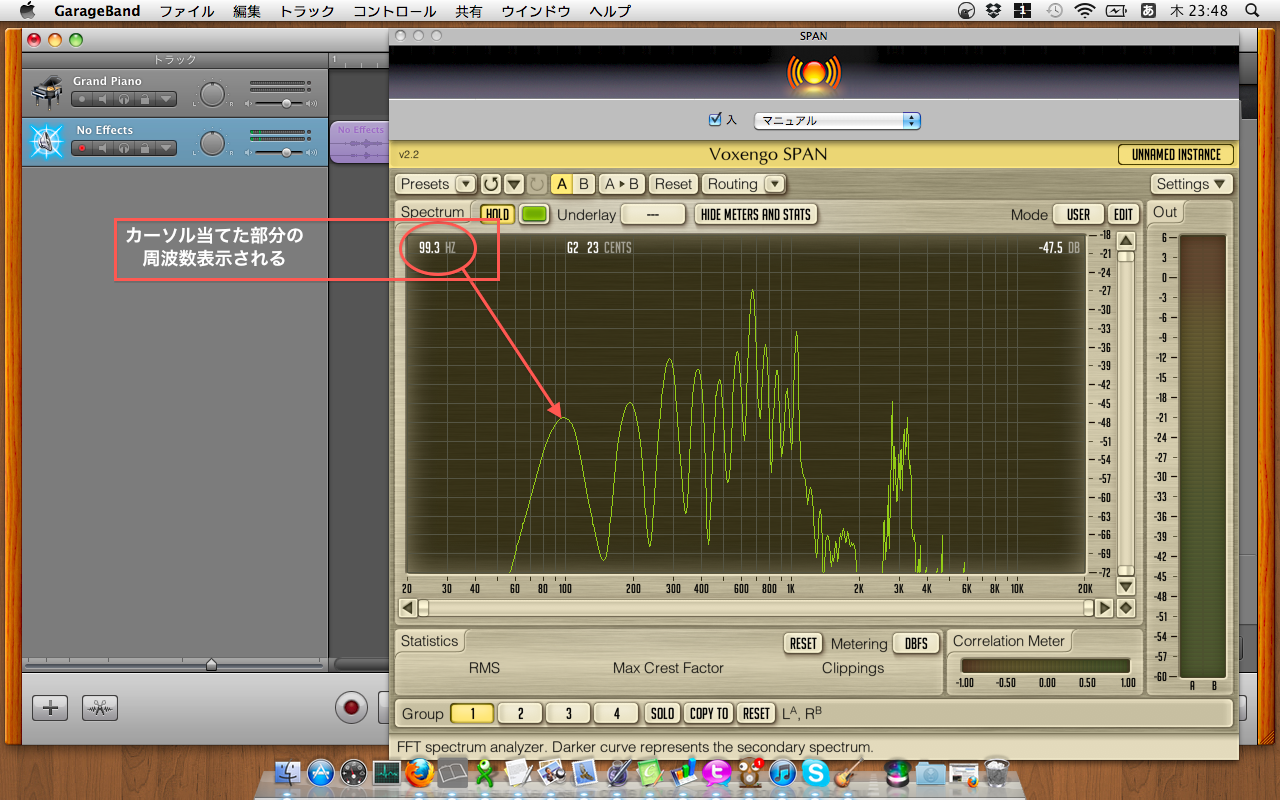Lock the Grand Piano track

tap(145, 99)
